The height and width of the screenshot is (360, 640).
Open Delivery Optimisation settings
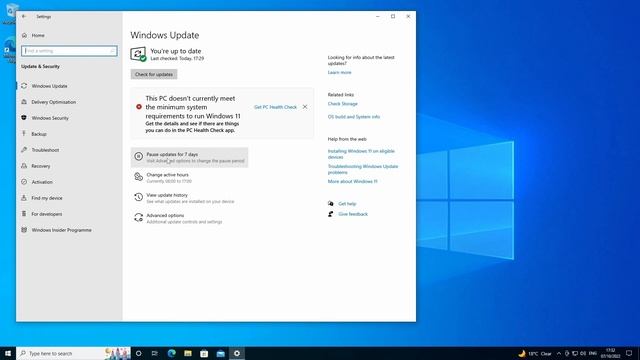pyautogui.click(x=53, y=102)
